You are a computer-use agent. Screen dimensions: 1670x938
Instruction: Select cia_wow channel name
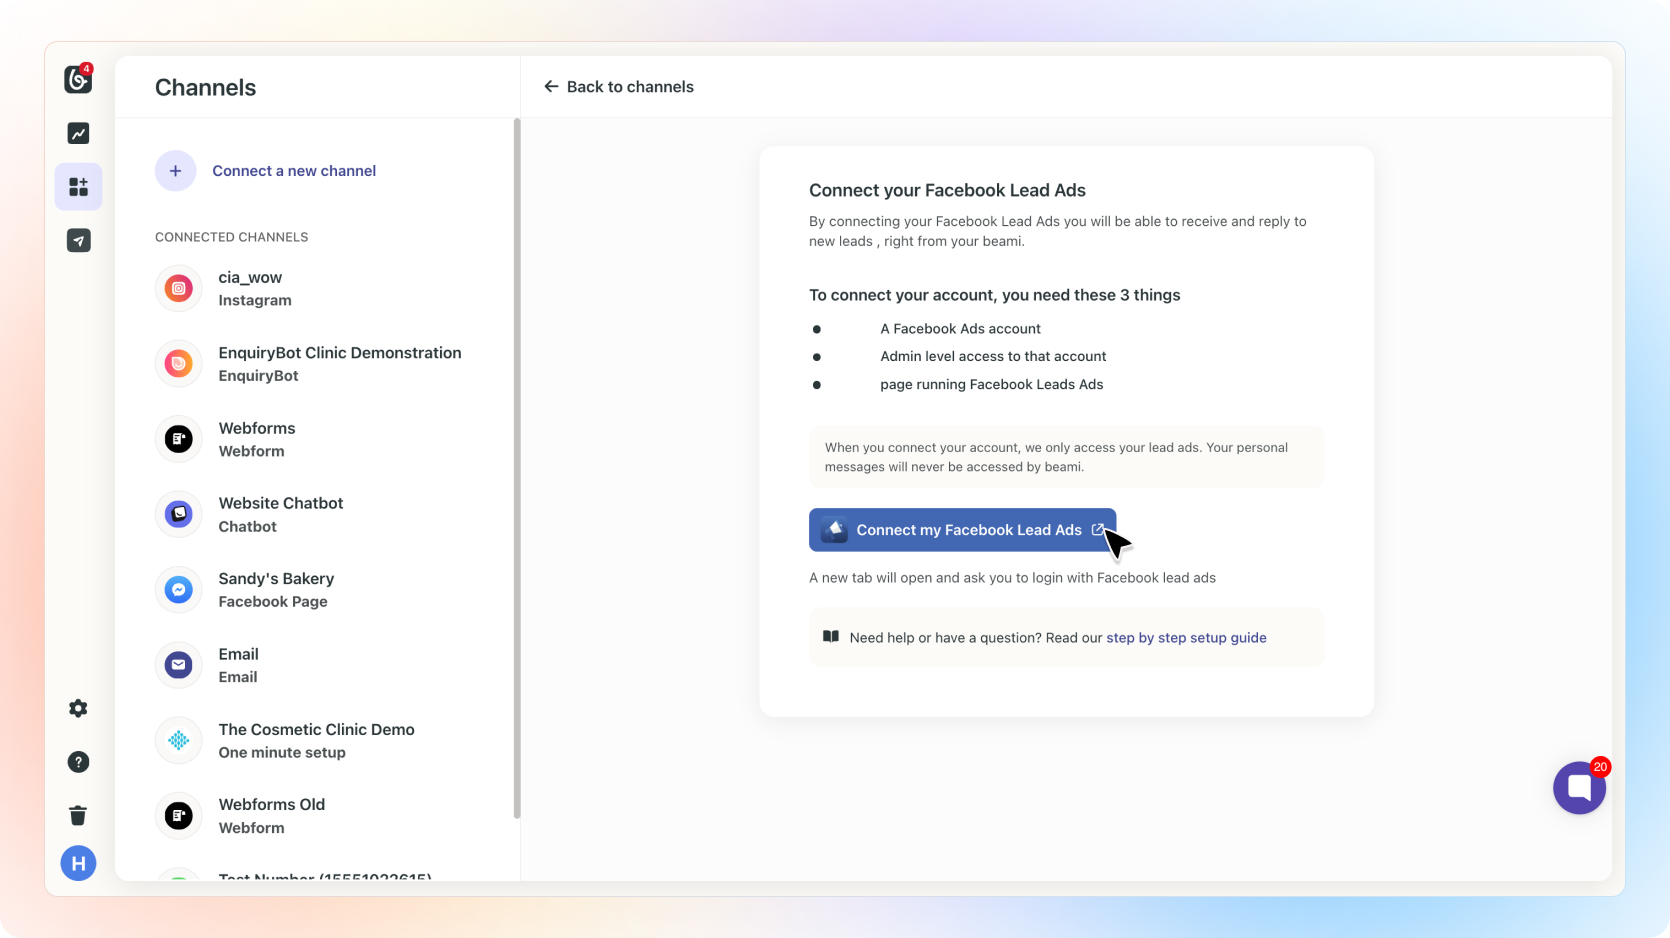pos(250,277)
